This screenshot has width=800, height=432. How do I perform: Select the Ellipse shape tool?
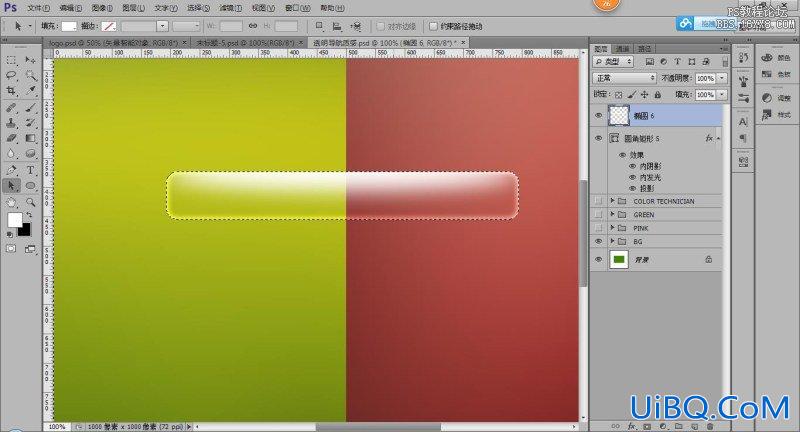tap(31, 186)
